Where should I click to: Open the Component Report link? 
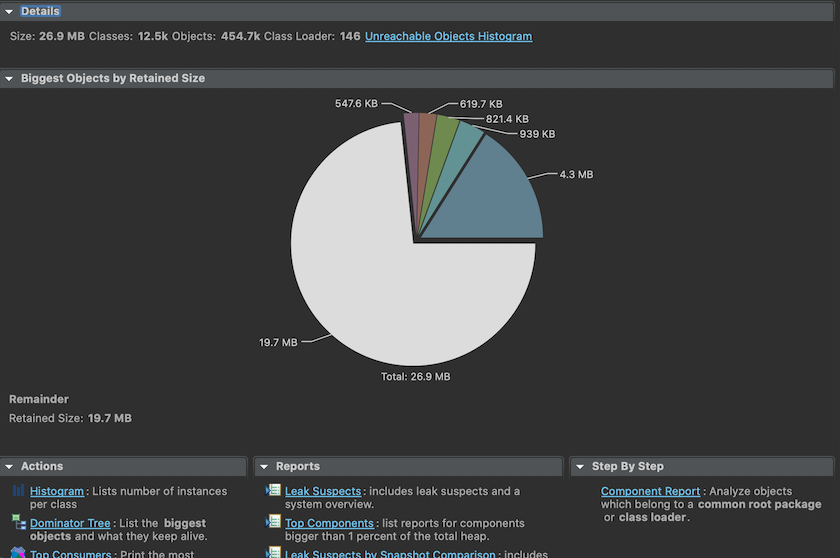(650, 492)
